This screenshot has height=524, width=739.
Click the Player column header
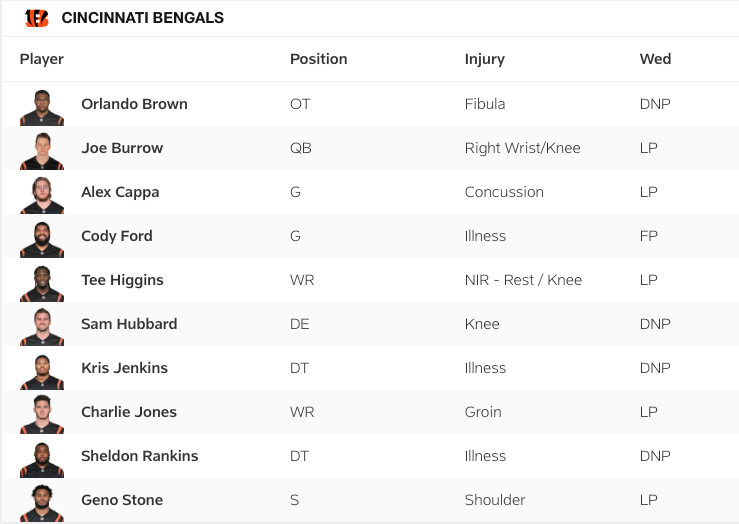click(42, 59)
